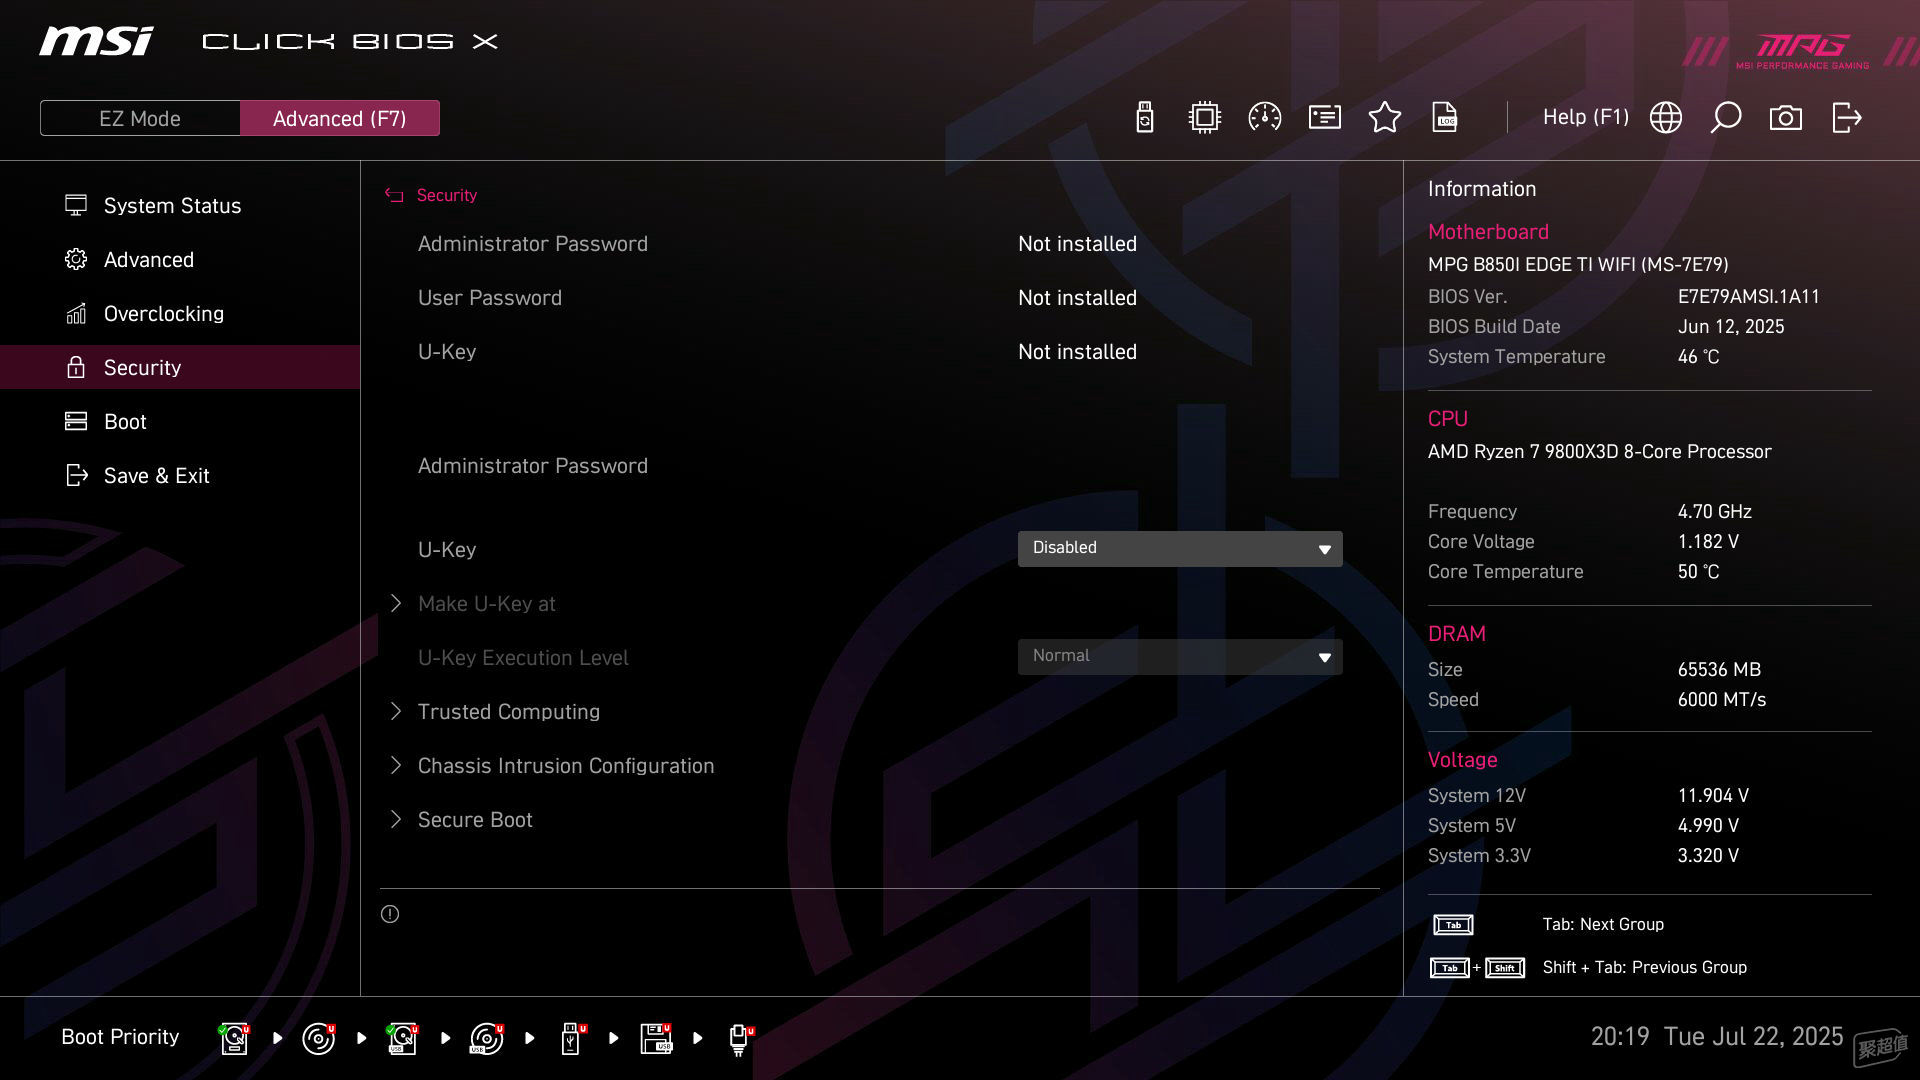This screenshot has width=1920, height=1080.
Task: Click the Administrator Password 'Not installed' status
Action: (x=1077, y=243)
